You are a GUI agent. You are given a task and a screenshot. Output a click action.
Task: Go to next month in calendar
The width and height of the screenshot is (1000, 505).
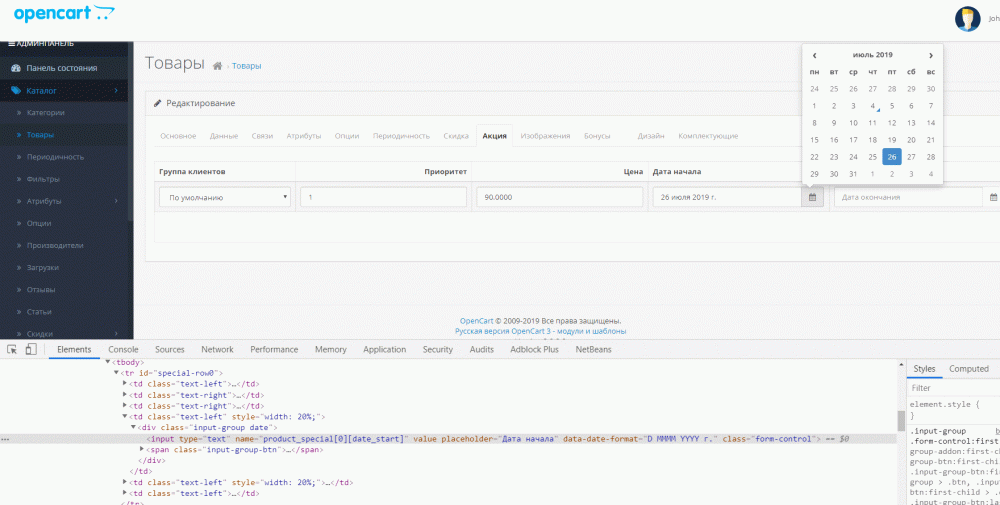click(x=930, y=55)
